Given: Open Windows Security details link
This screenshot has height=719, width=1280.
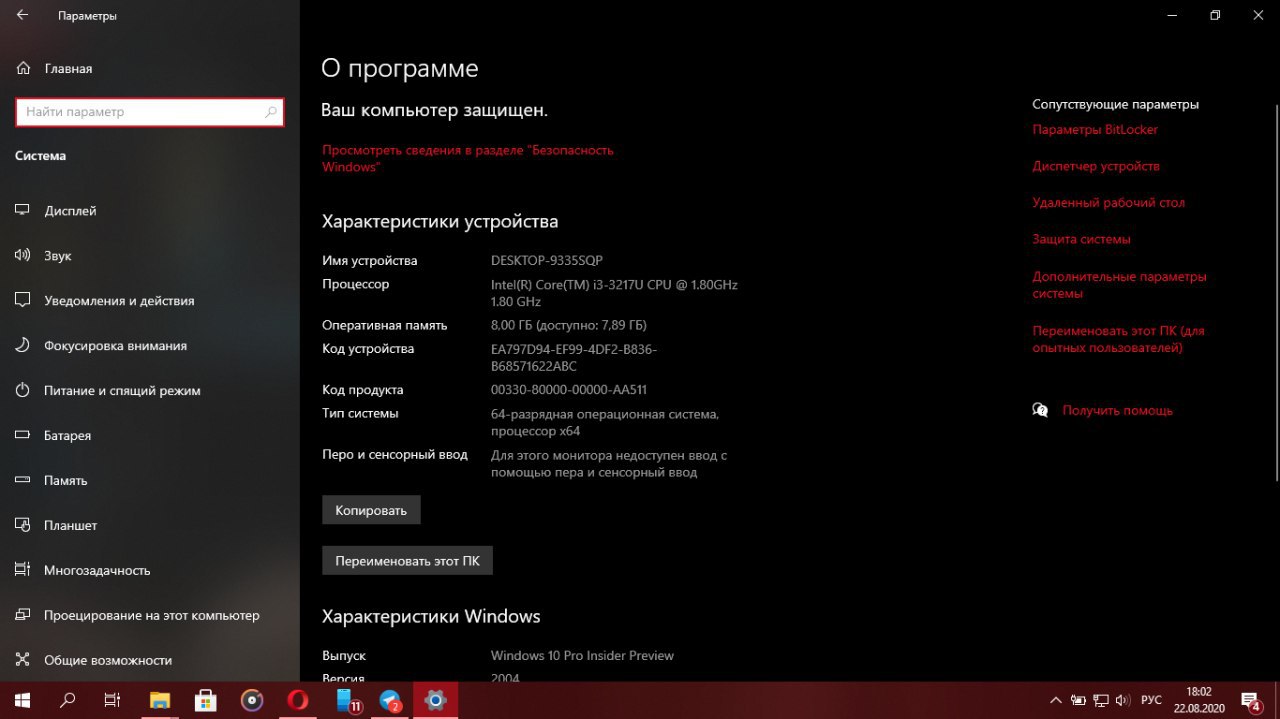Looking at the screenshot, I should click(467, 158).
